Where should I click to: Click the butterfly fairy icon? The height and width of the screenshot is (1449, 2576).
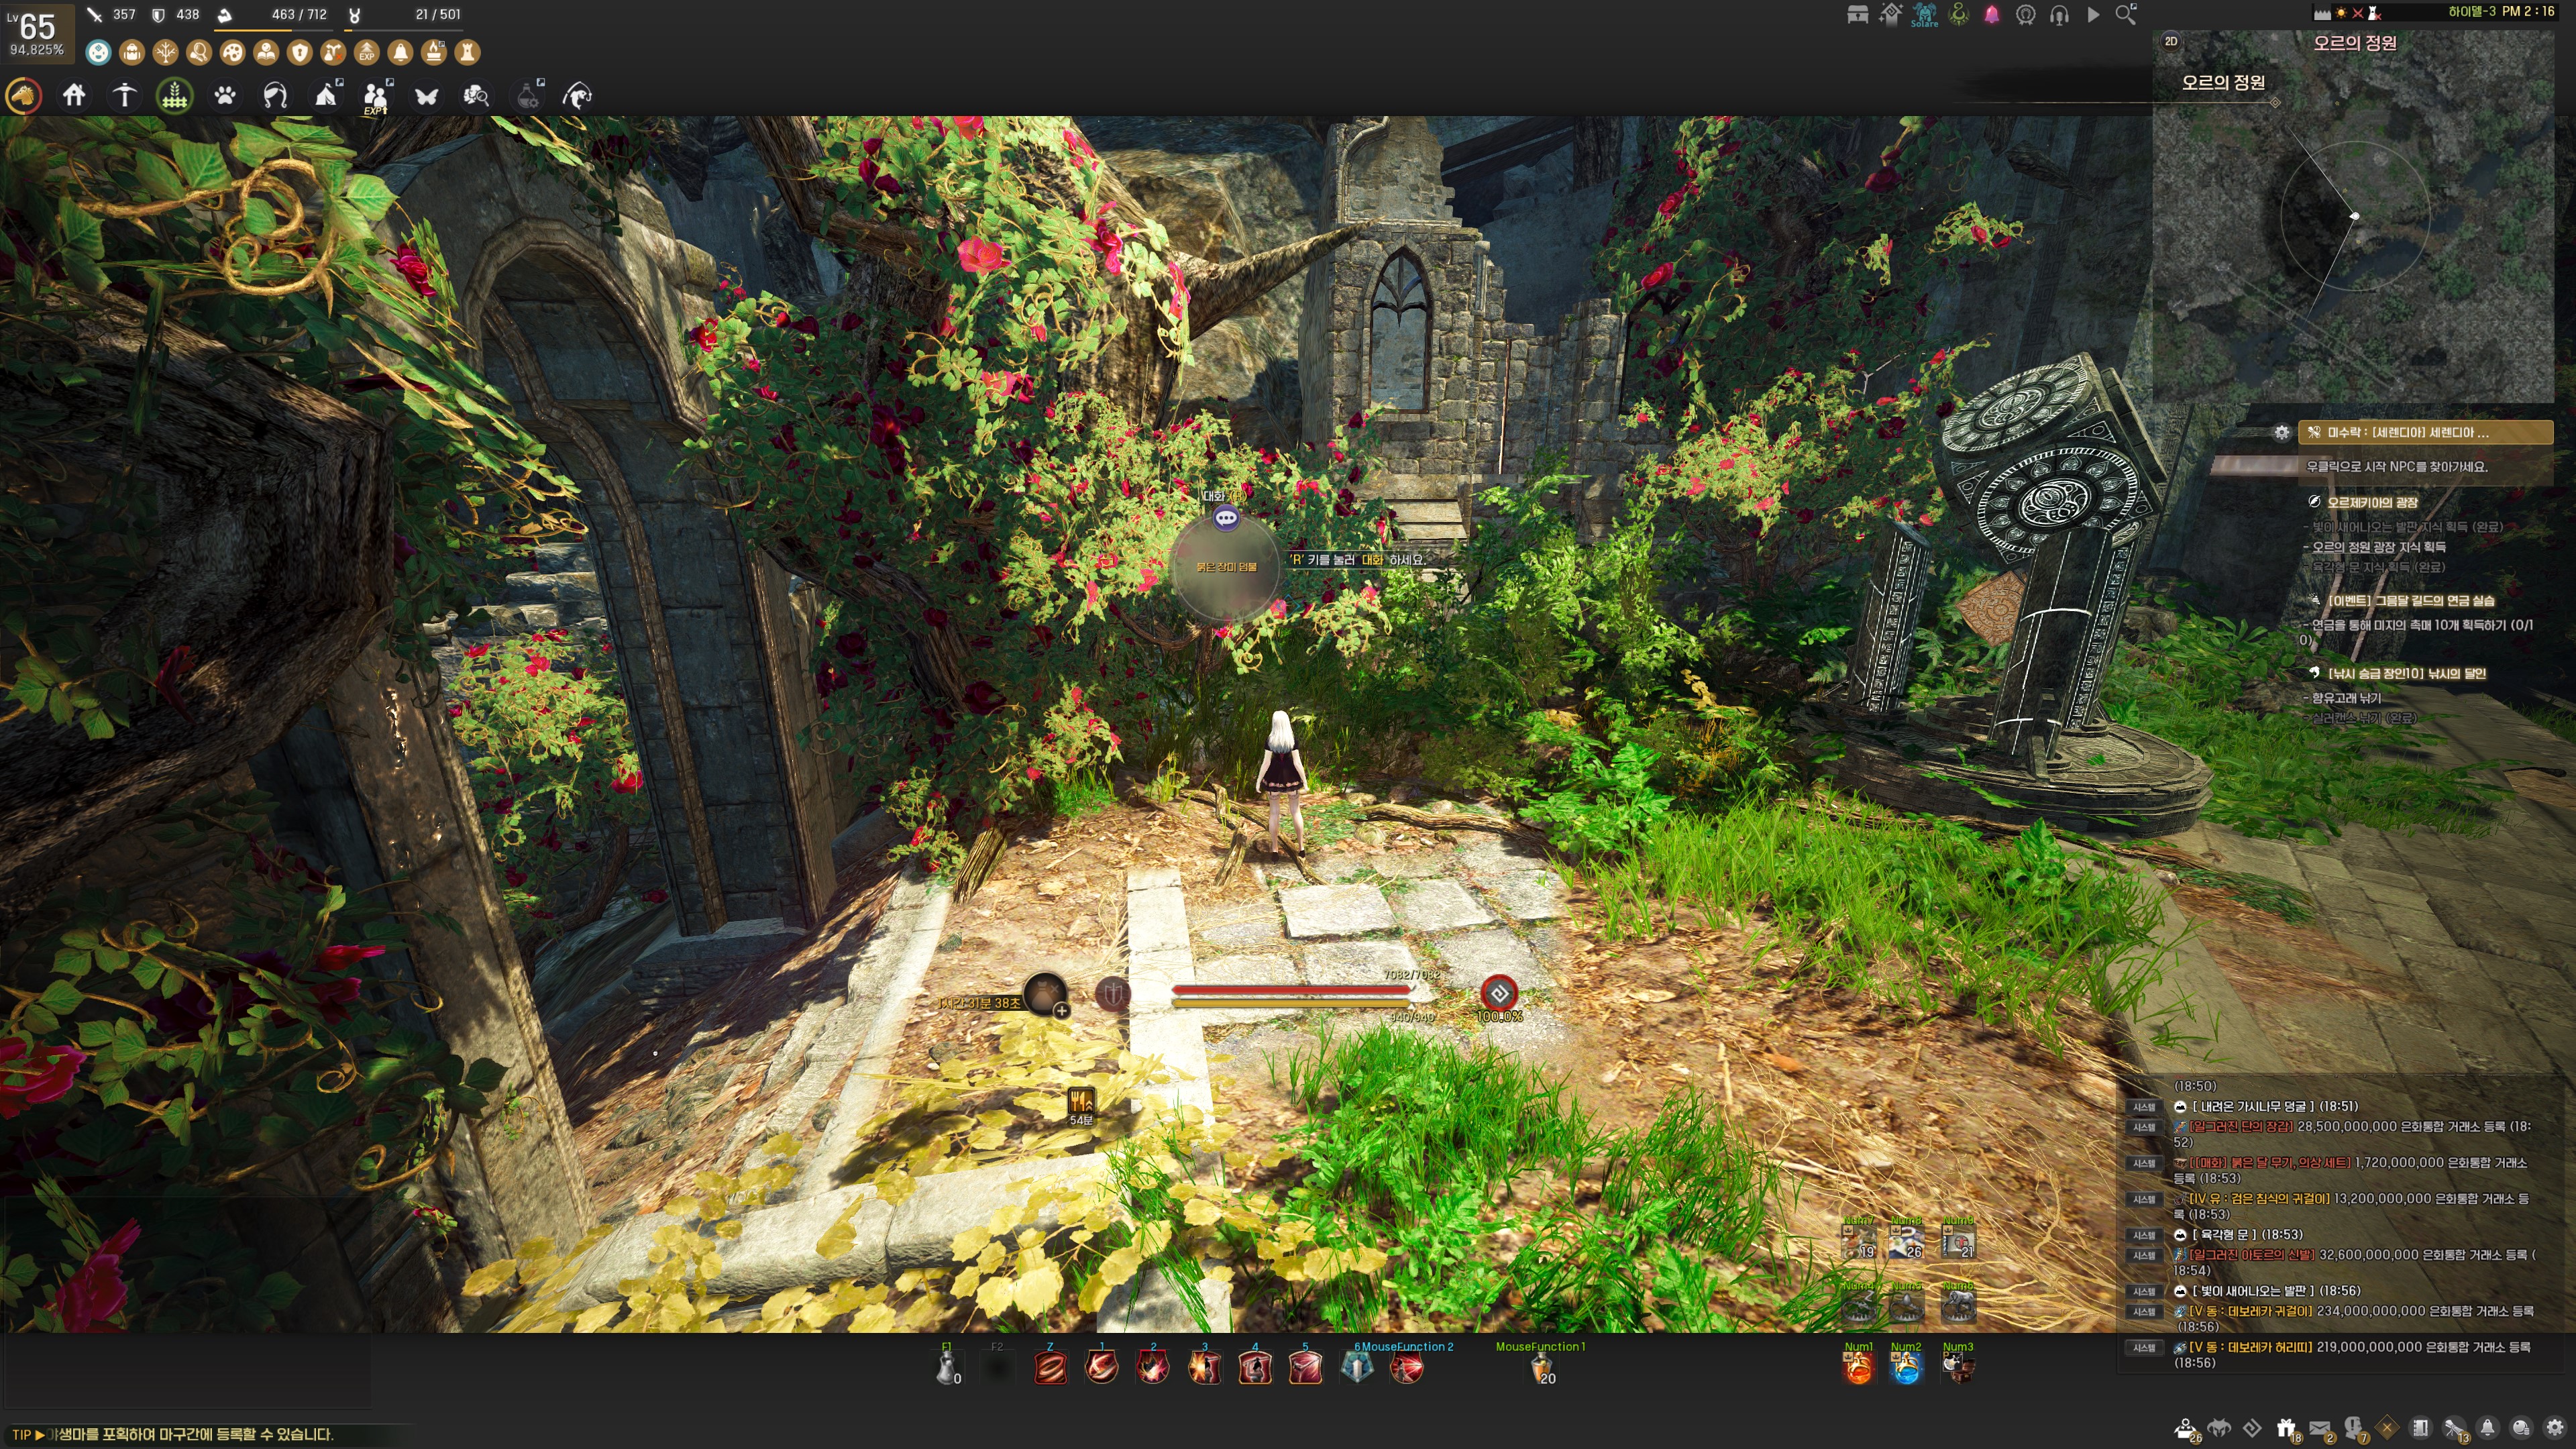pyautogui.click(x=427, y=96)
